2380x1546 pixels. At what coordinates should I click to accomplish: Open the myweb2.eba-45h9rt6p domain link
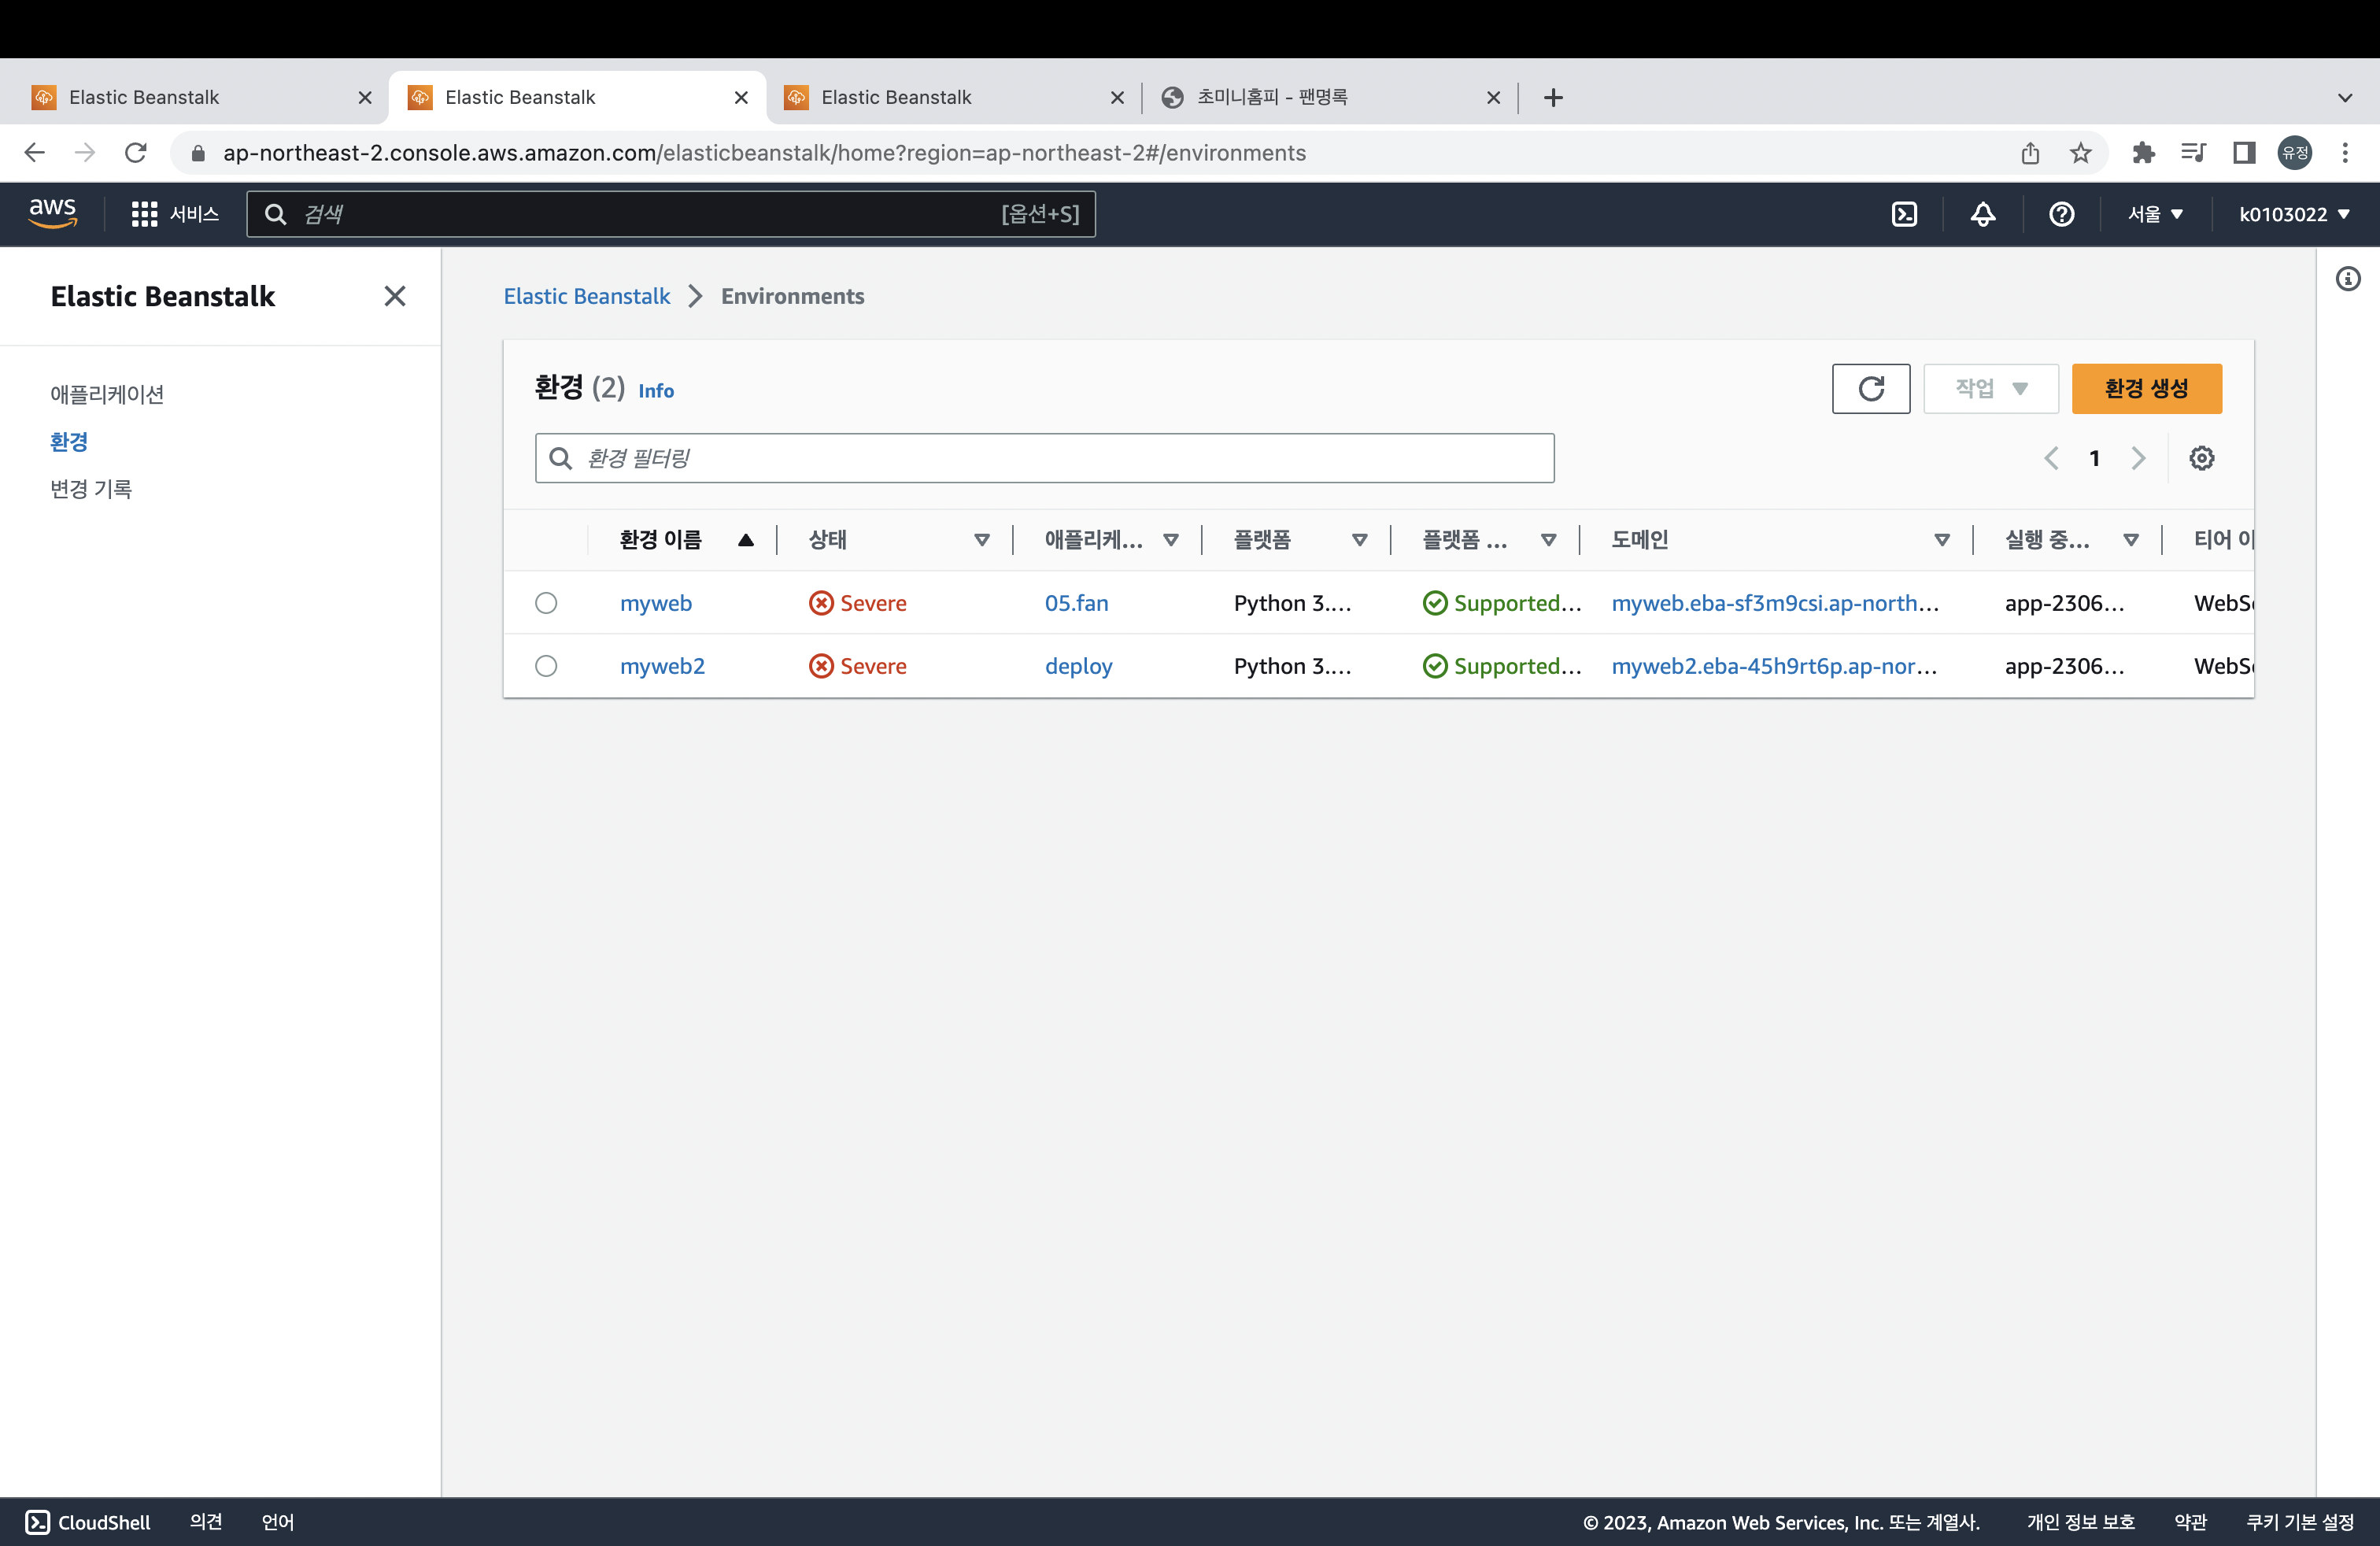[x=1774, y=666]
